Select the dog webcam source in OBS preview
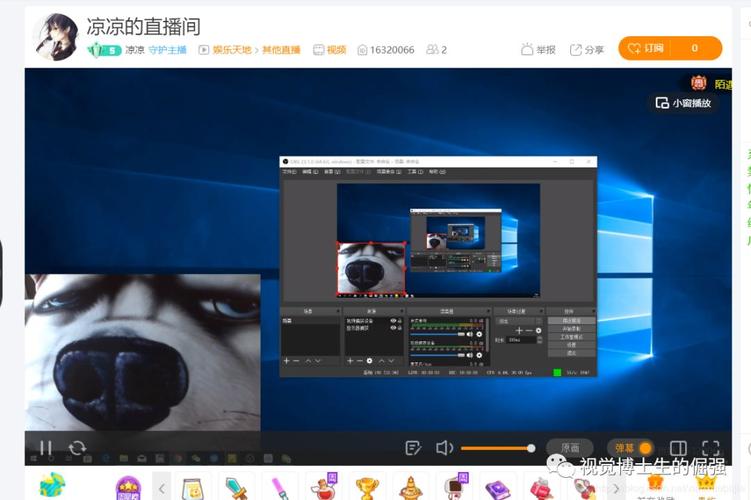 (x=371, y=268)
